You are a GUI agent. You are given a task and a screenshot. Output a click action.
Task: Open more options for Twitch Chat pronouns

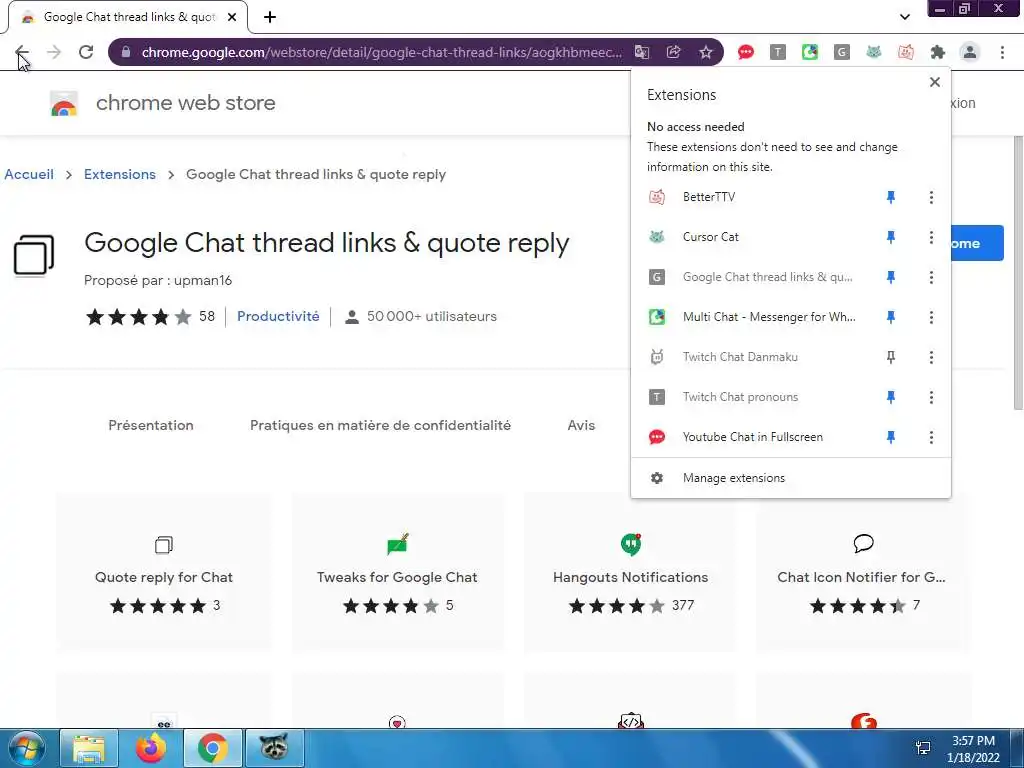coord(931,397)
